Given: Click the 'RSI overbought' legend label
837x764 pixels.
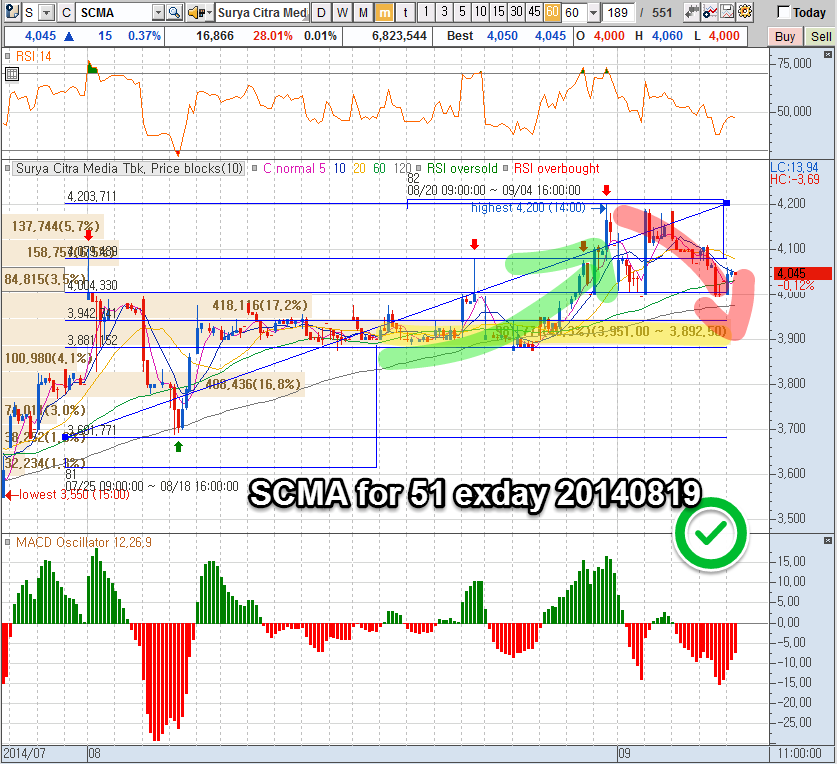Looking at the screenshot, I should pos(557,169).
